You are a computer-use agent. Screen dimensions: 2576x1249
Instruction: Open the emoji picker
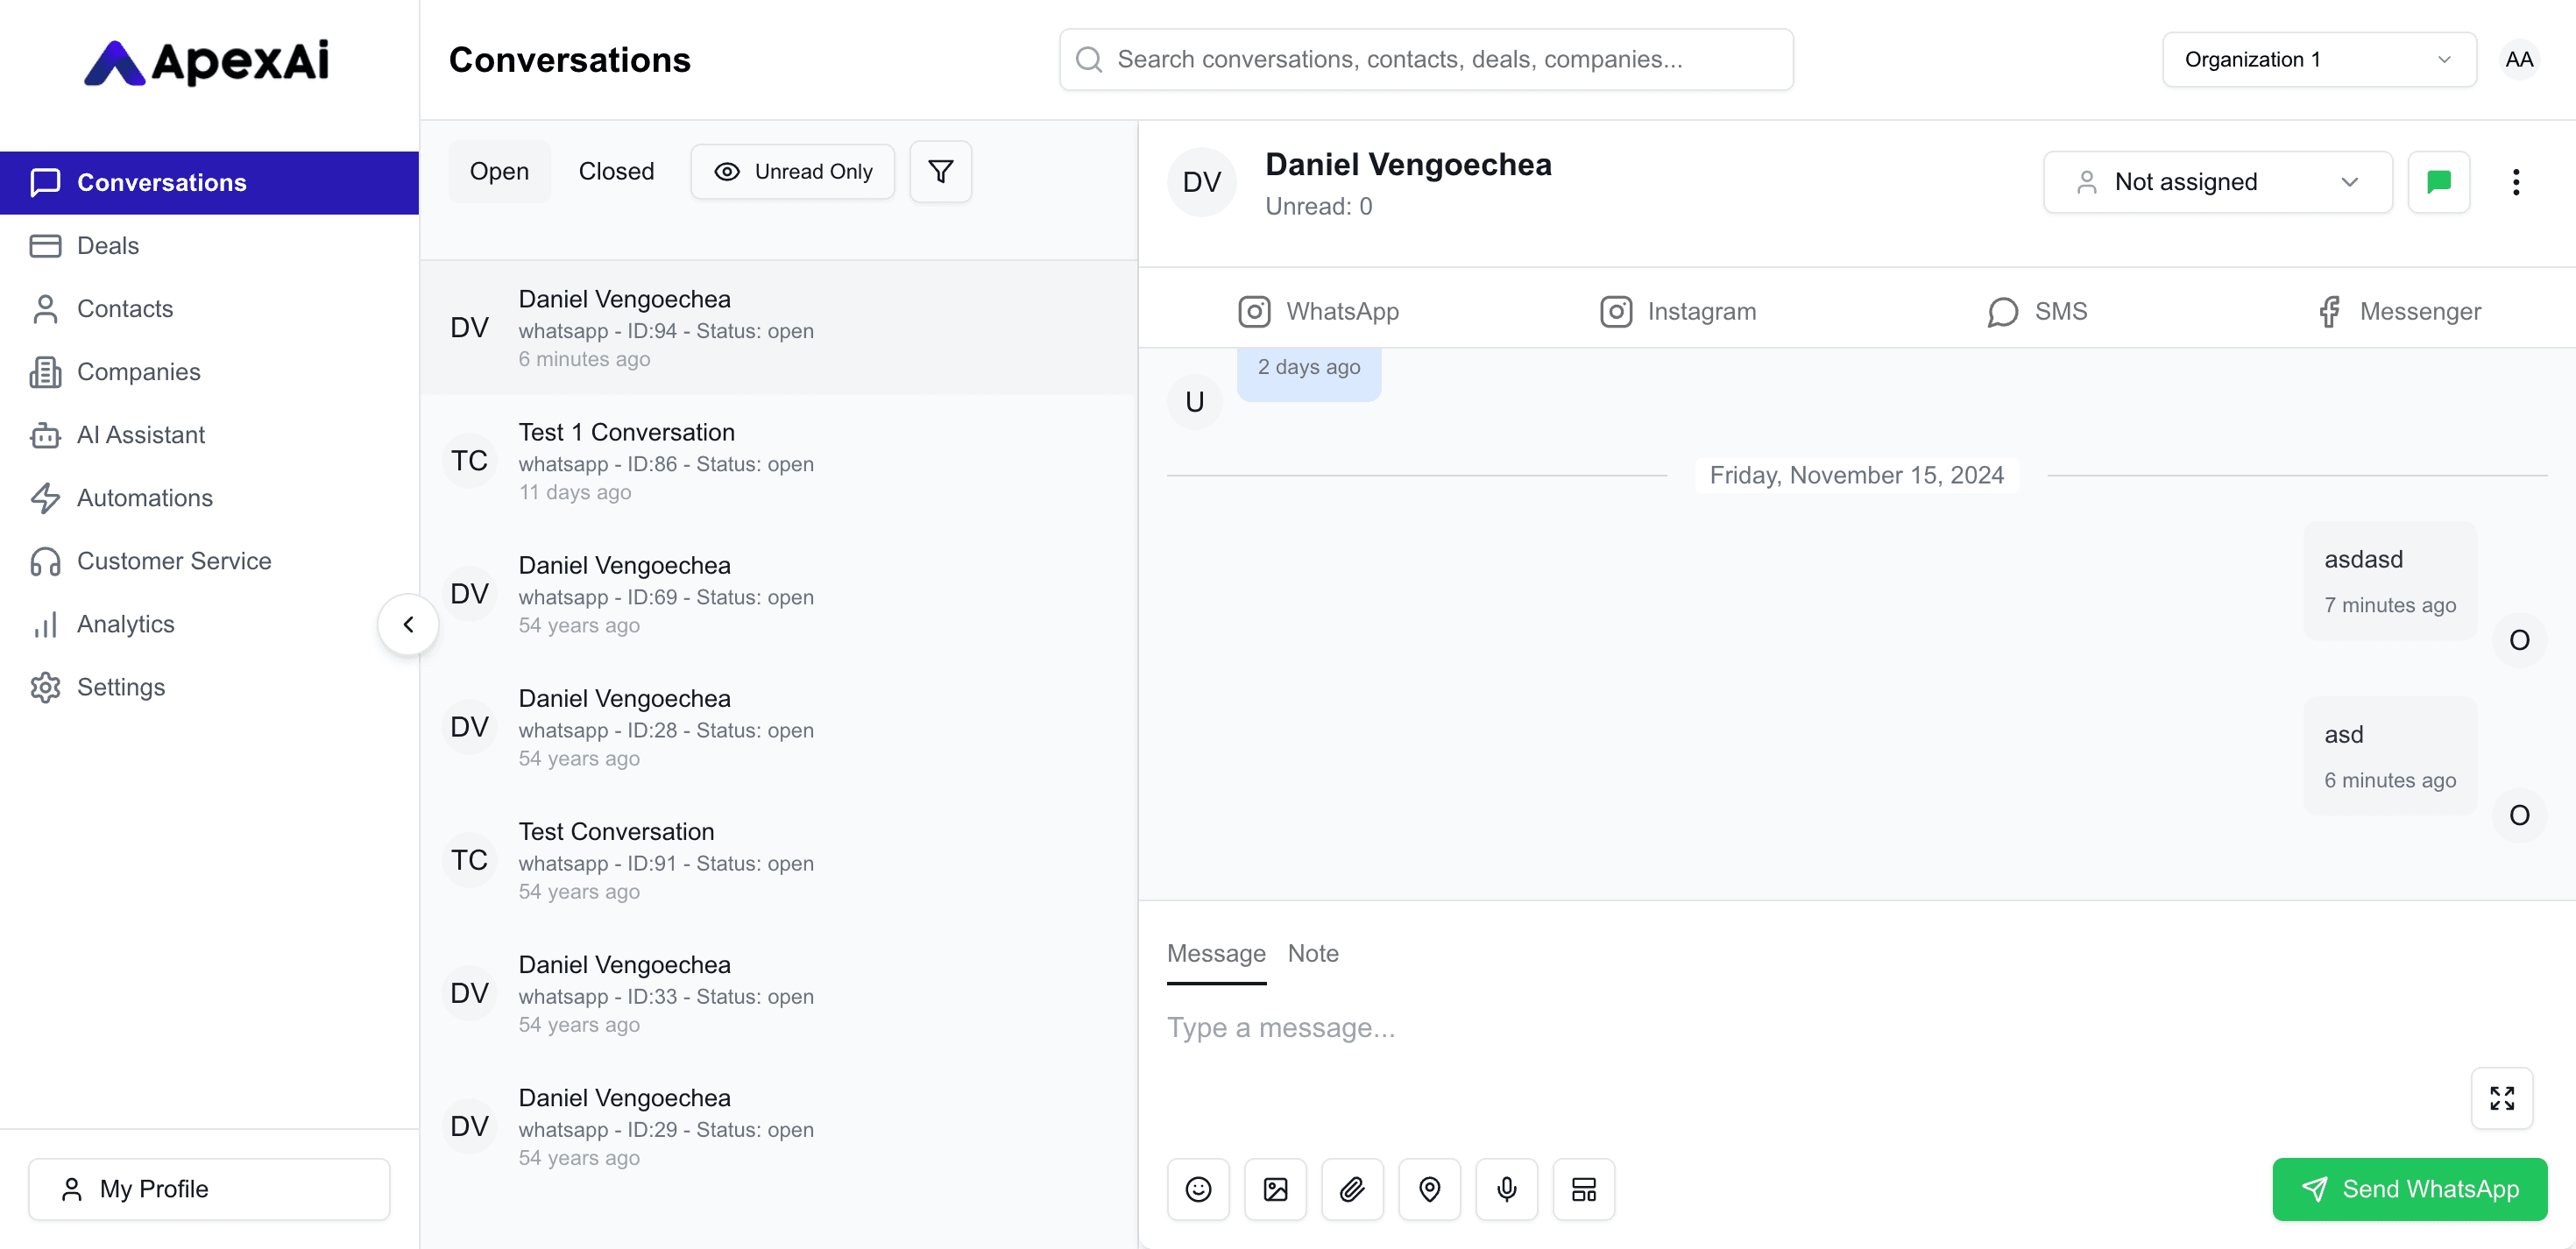[1197, 1189]
